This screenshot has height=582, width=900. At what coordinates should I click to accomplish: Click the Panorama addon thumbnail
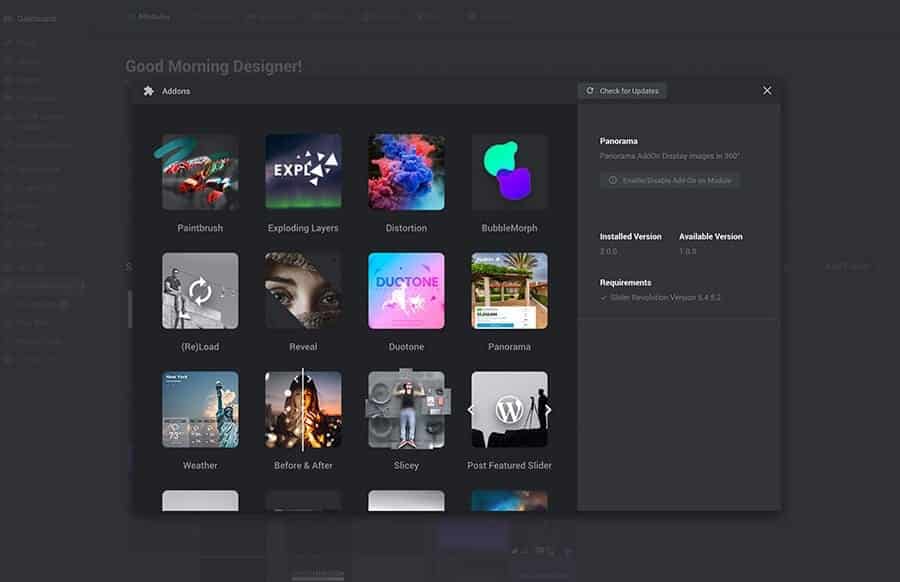pyautogui.click(x=509, y=291)
